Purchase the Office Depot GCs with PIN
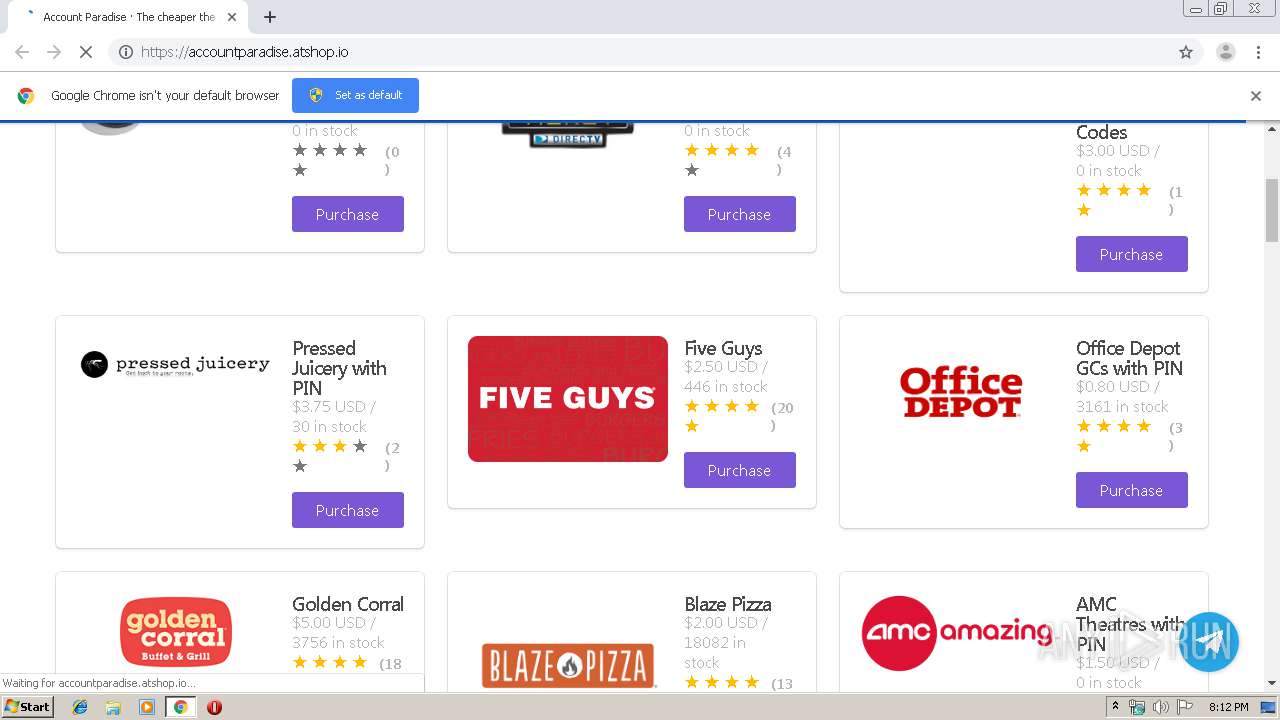The height and width of the screenshot is (720, 1280). [1132, 490]
